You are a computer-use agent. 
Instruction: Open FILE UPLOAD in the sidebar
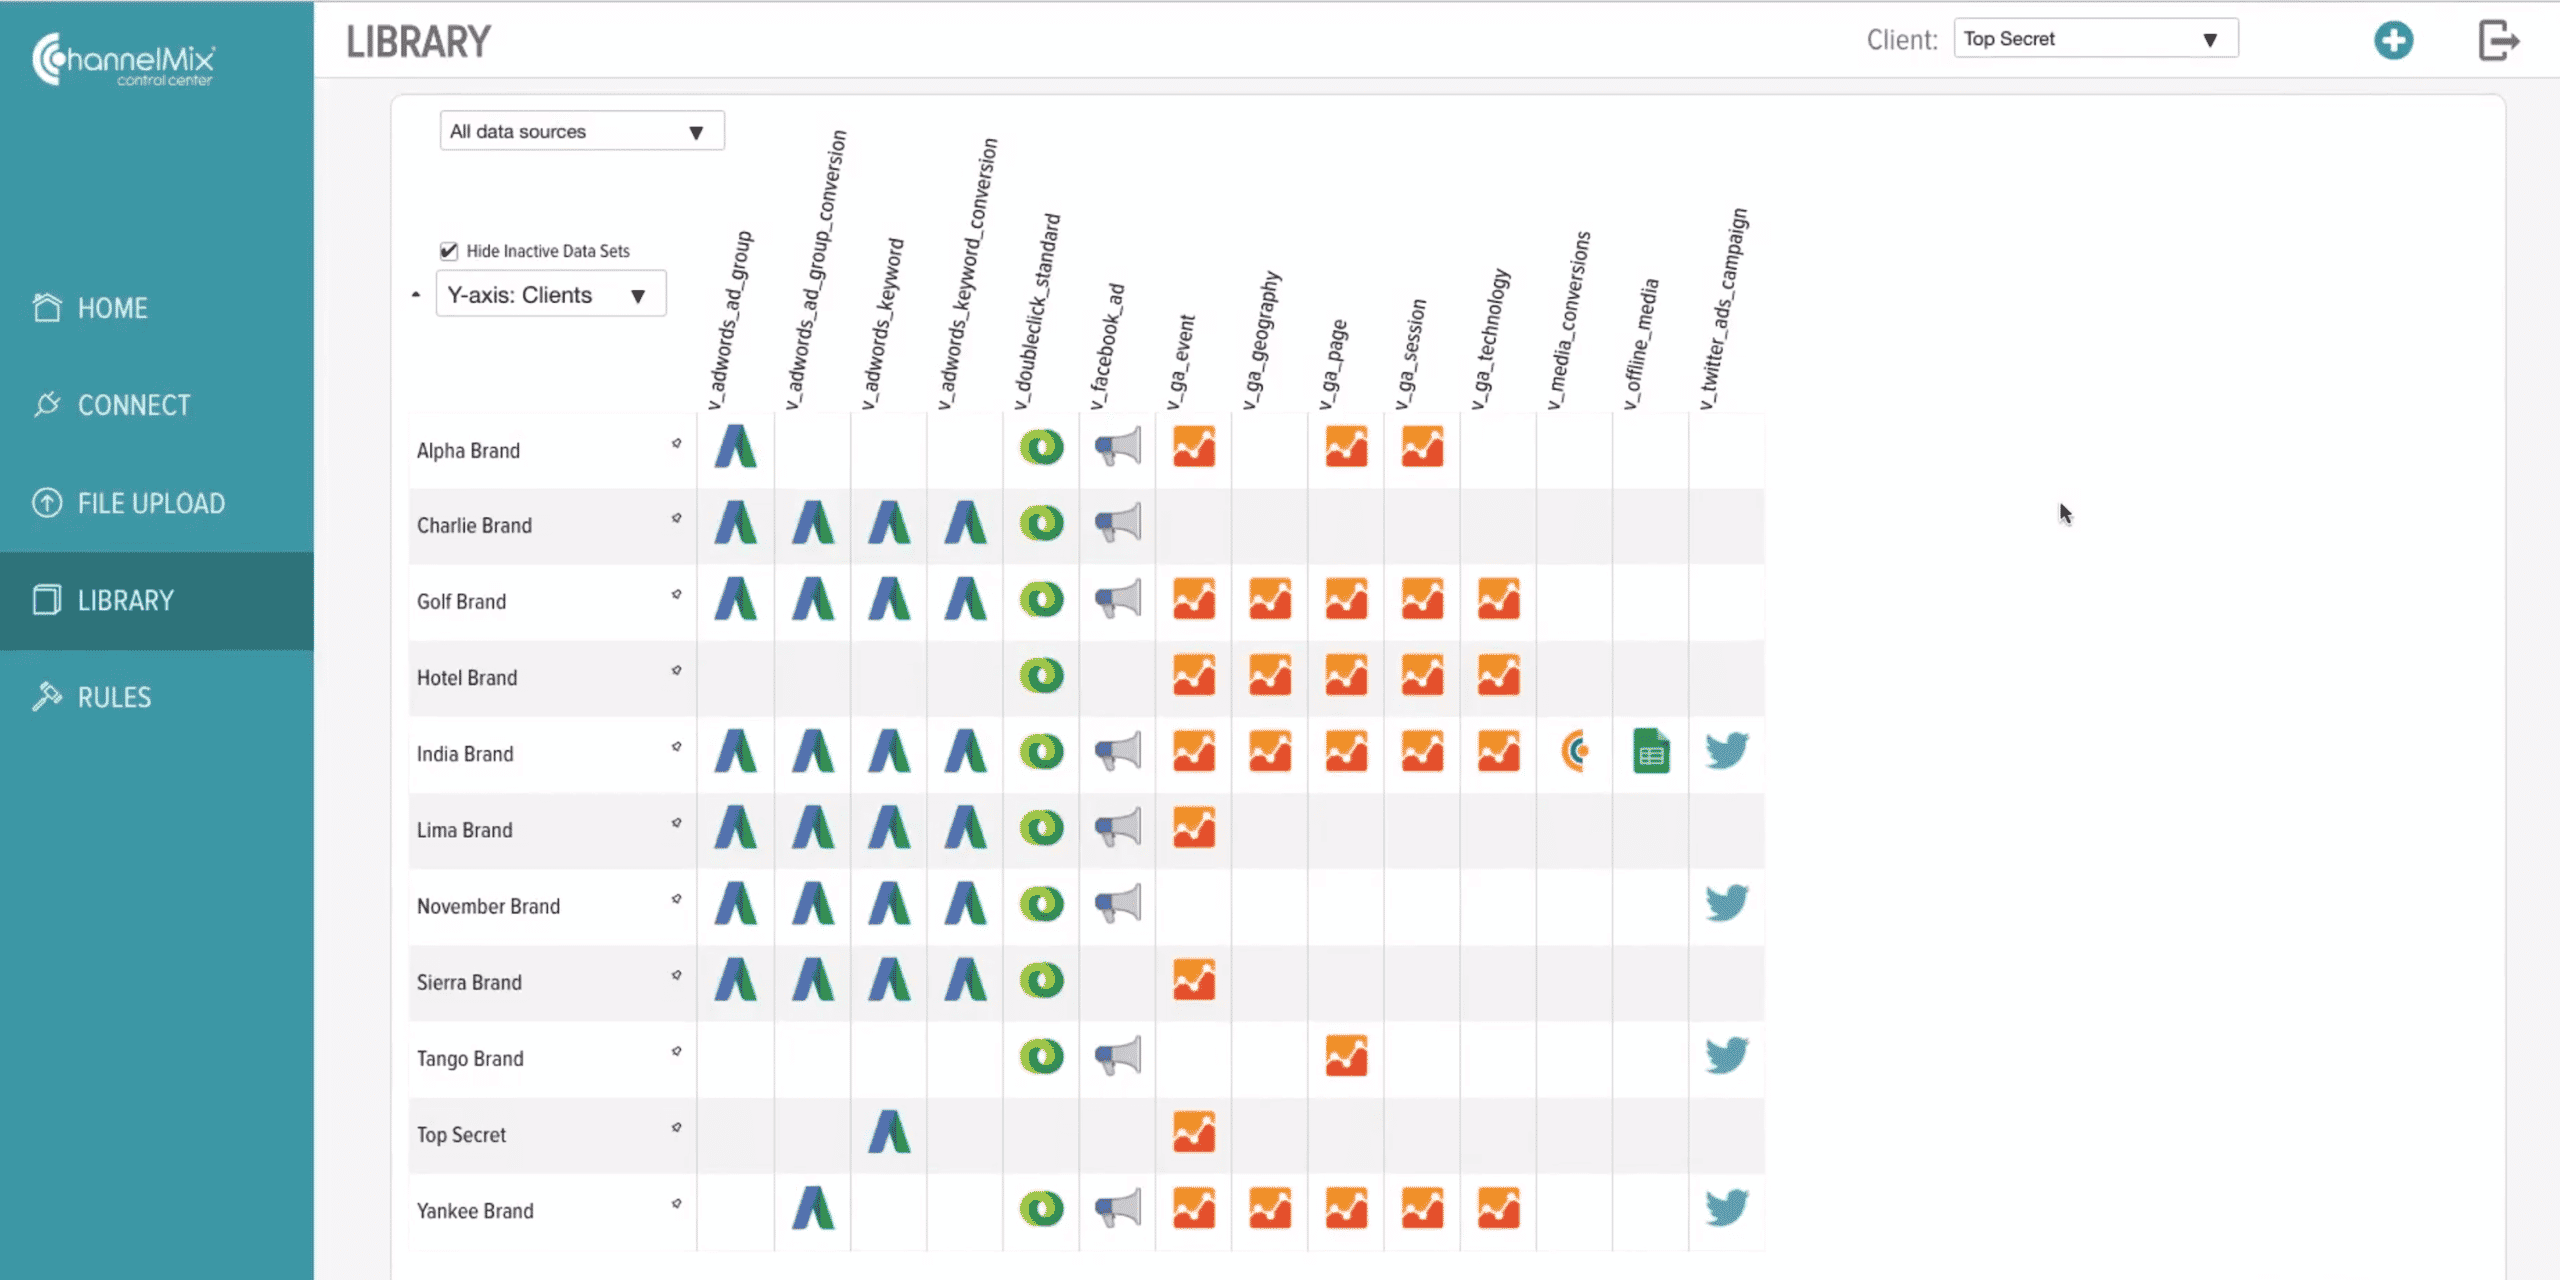click(128, 503)
